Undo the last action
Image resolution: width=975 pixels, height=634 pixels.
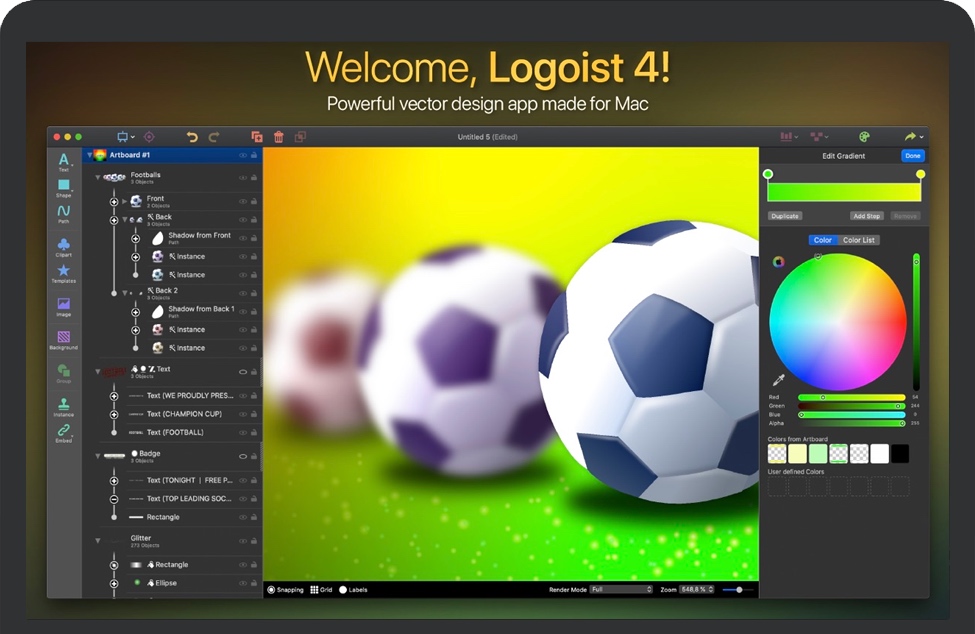tap(192, 137)
